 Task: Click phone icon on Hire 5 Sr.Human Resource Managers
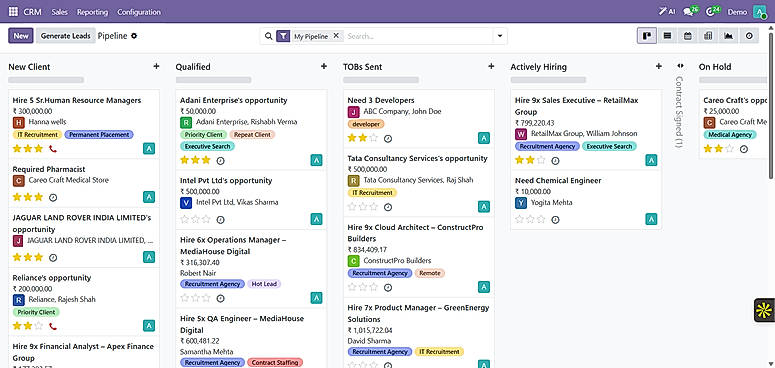[x=53, y=148]
